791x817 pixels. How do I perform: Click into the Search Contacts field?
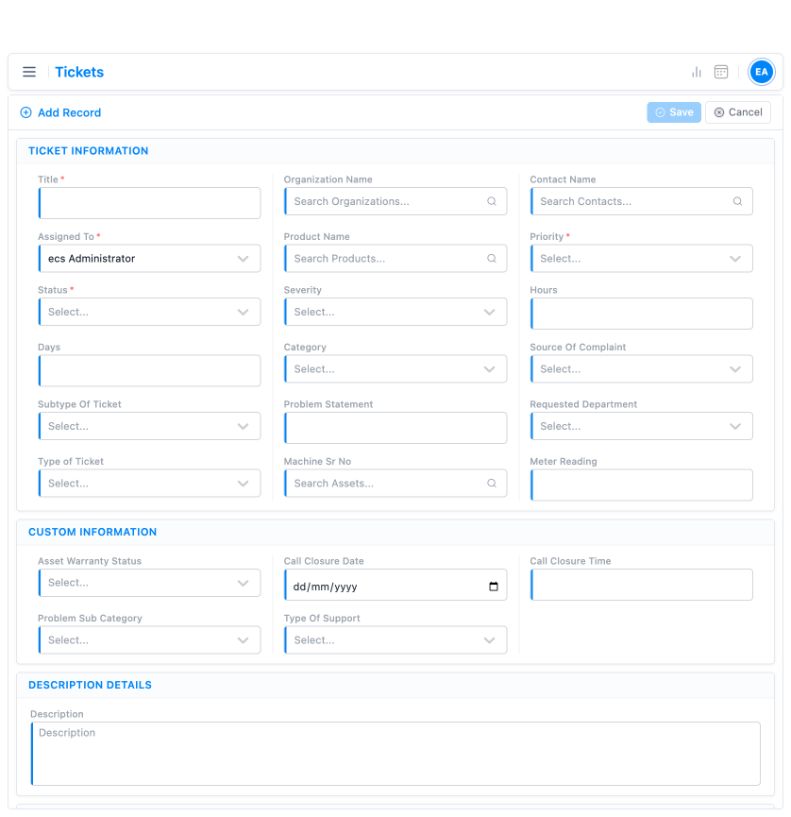coord(641,201)
